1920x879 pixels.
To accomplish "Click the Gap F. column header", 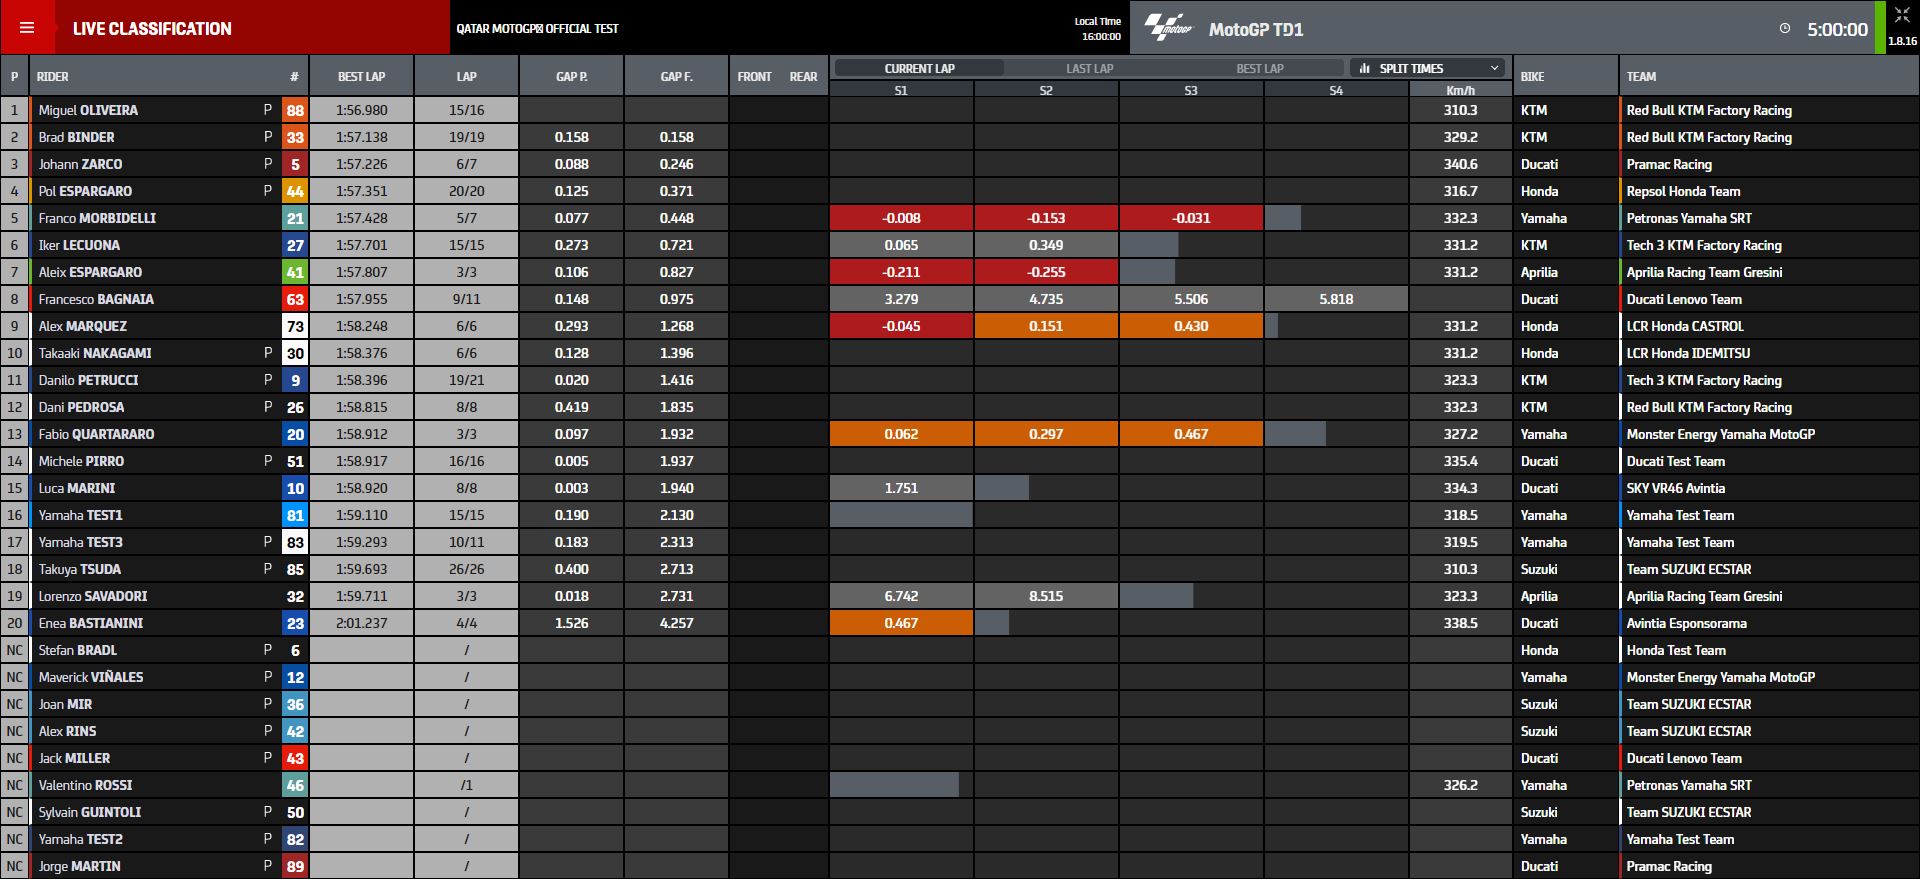I will (676, 76).
